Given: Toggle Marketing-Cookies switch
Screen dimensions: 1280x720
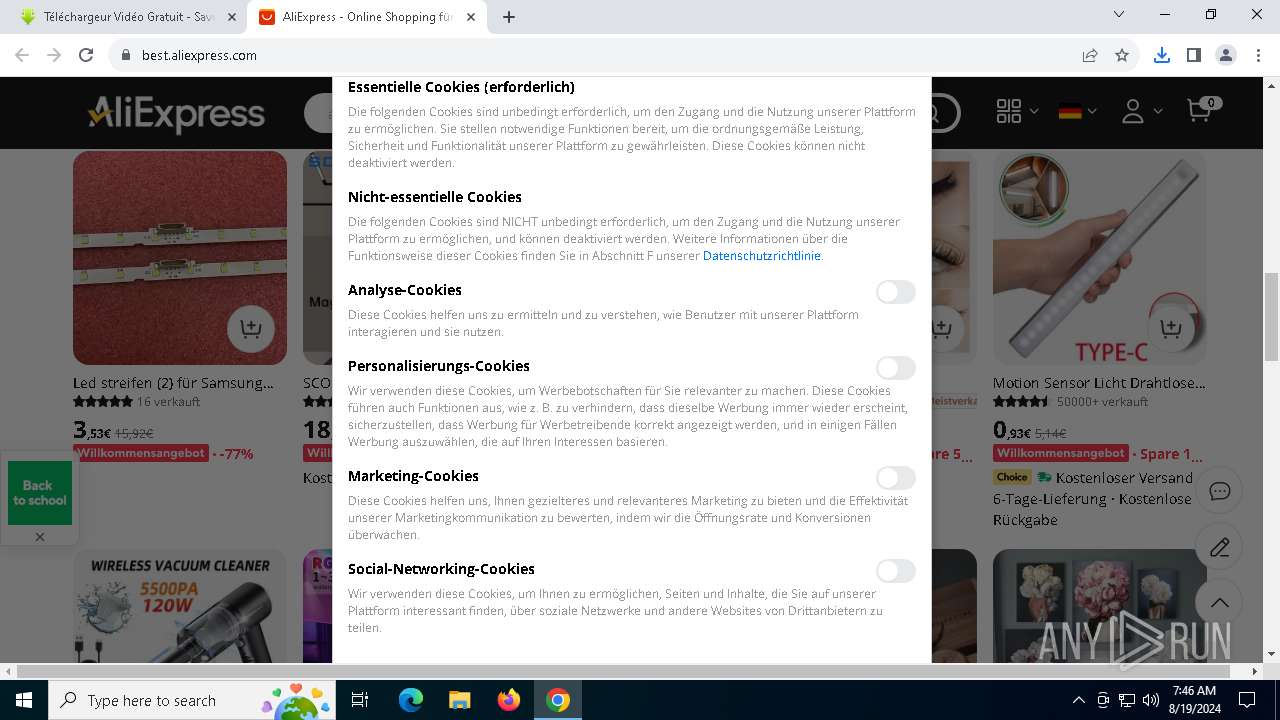Looking at the screenshot, I should (896, 478).
